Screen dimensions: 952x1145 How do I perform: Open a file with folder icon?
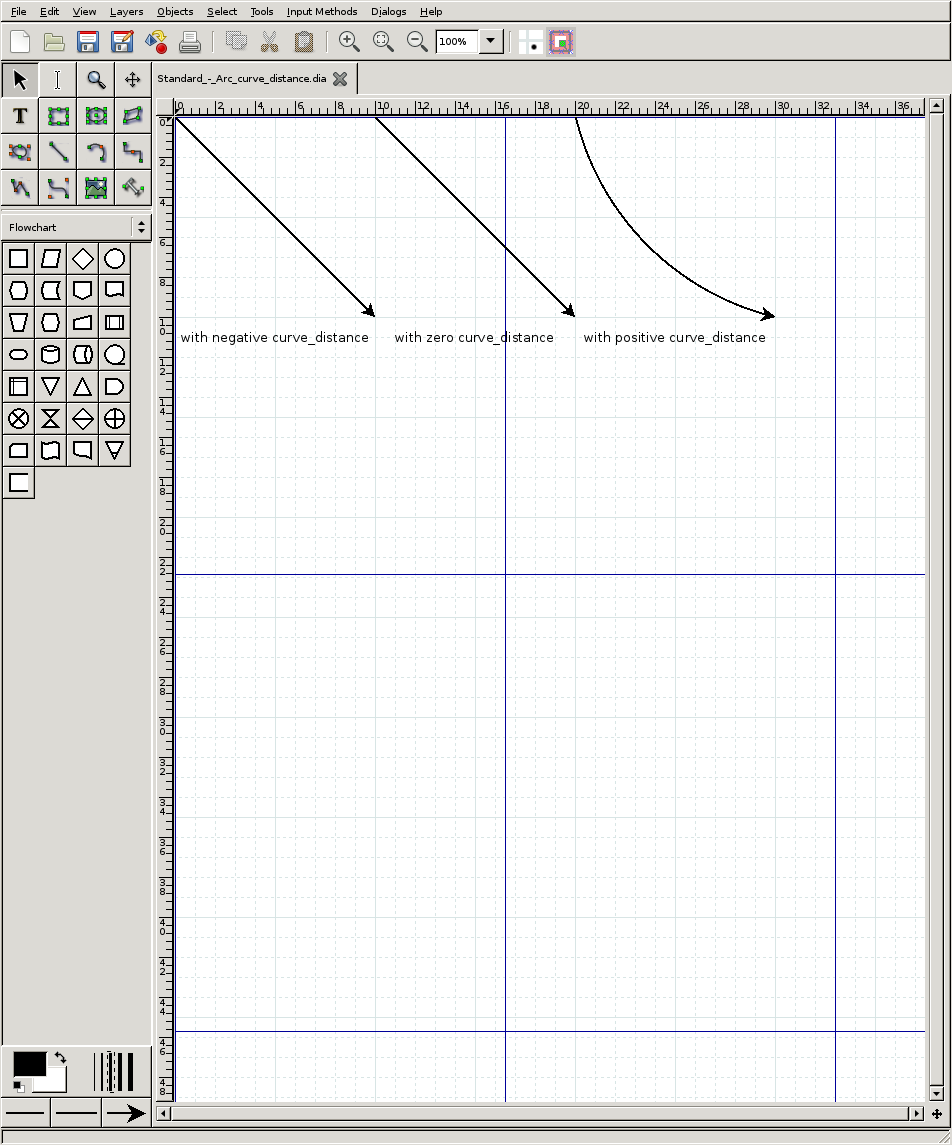coord(54,42)
